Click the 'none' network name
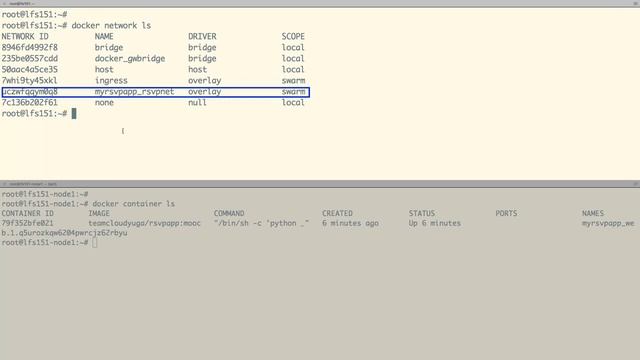The width and height of the screenshot is (640, 360). pyautogui.click(x=104, y=102)
